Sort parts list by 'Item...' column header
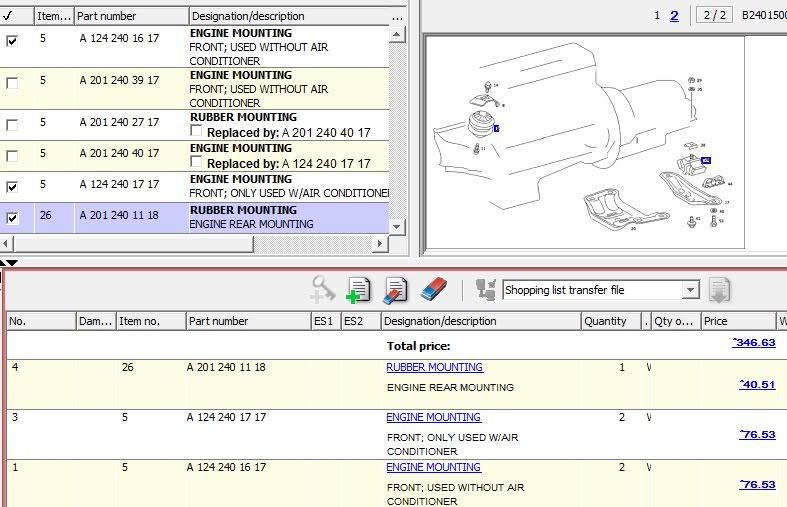This screenshot has height=507, width=787. pyautogui.click(x=54, y=16)
